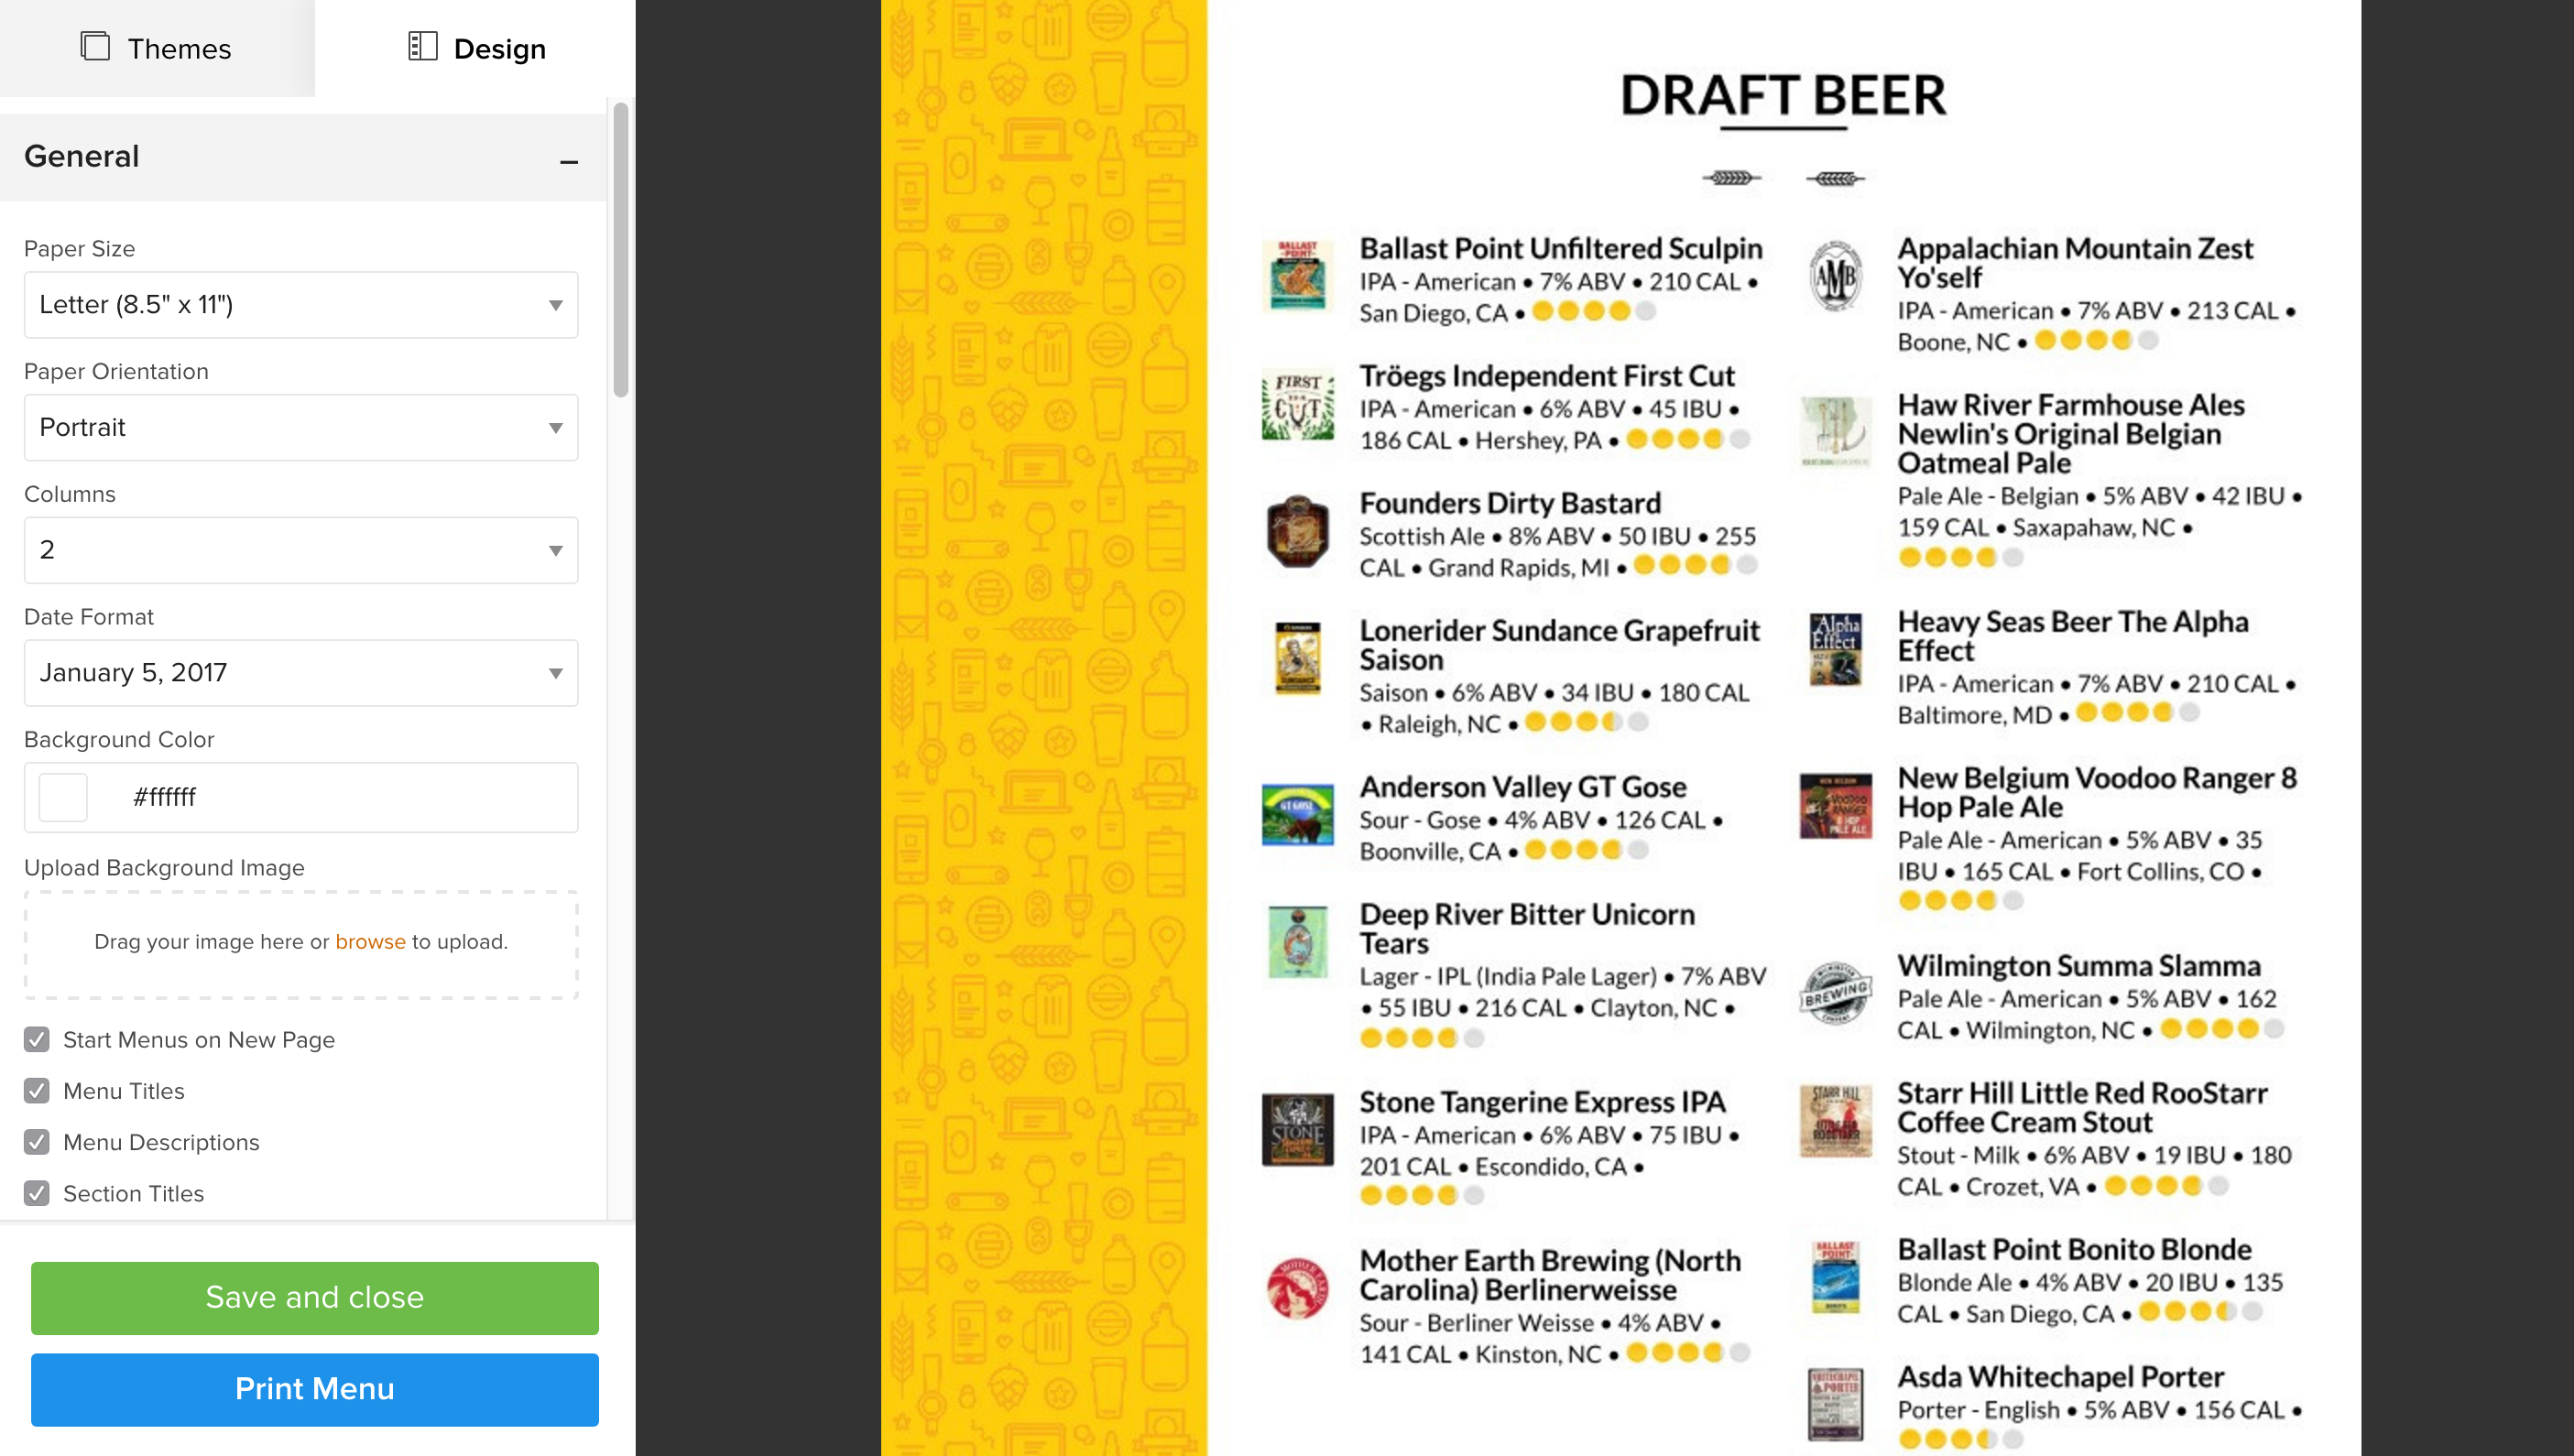Open the Paper Size dropdown
Image resolution: width=2574 pixels, height=1456 pixels.
(x=300, y=304)
